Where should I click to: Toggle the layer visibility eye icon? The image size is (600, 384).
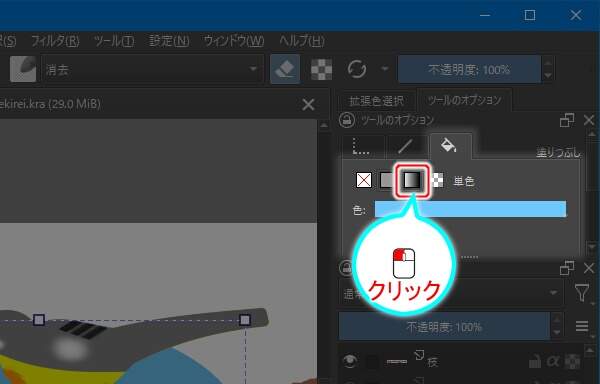click(x=350, y=361)
